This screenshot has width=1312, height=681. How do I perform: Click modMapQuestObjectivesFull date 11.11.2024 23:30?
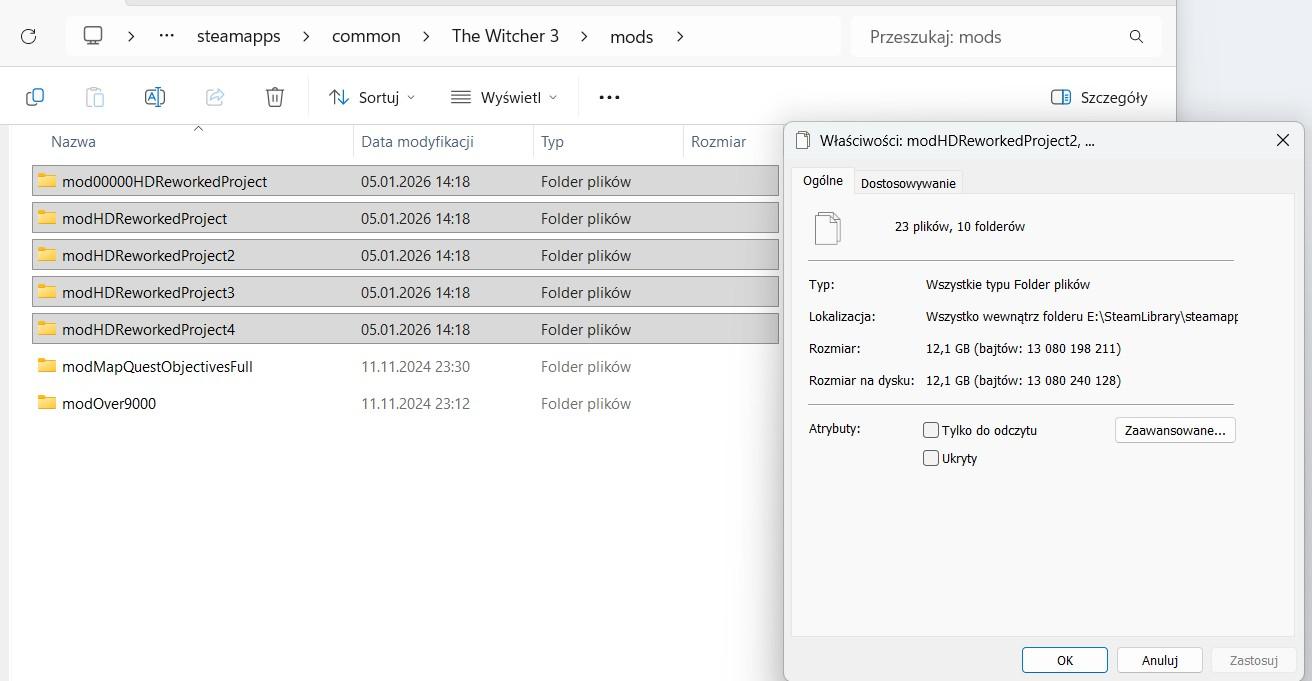tap(415, 366)
